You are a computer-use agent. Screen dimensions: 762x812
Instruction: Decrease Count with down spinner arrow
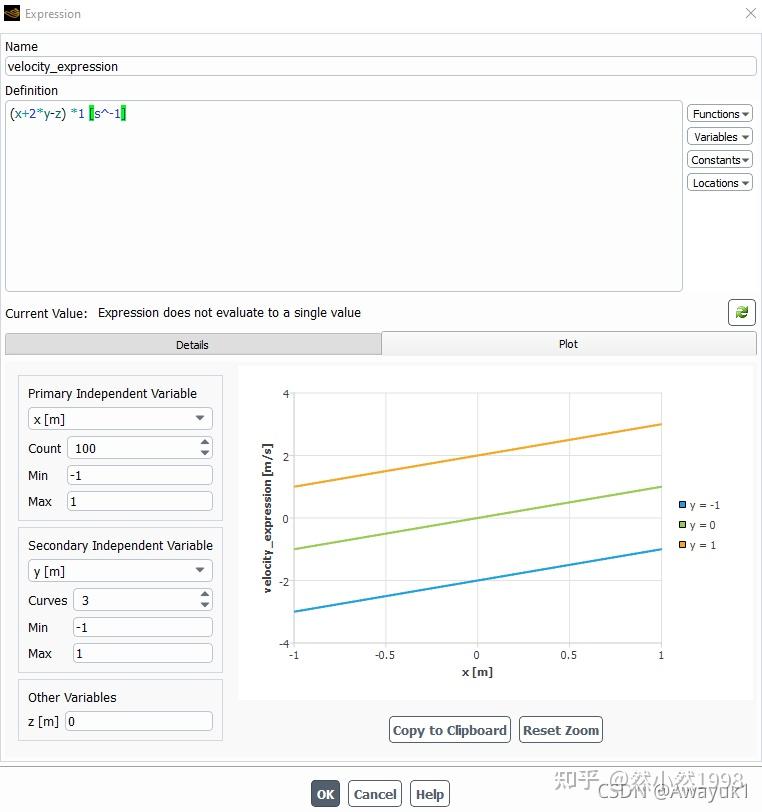[x=205, y=453]
